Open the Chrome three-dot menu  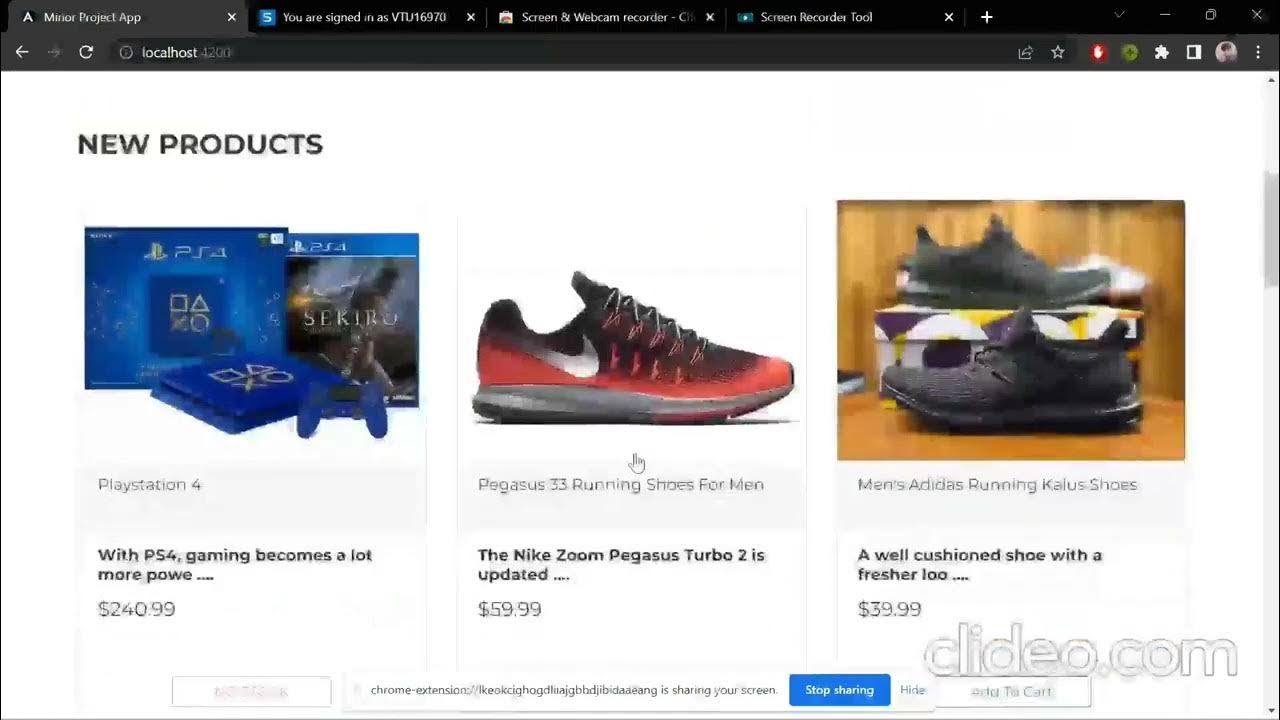pyautogui.click(x=1258, y=52)
